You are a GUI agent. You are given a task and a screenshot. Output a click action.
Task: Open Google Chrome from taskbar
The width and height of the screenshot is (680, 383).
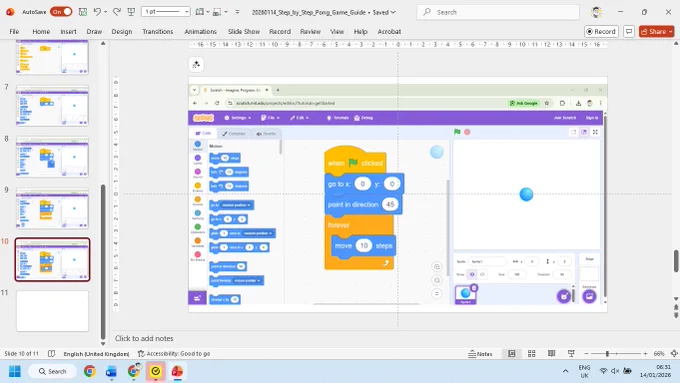click(90, 371)
